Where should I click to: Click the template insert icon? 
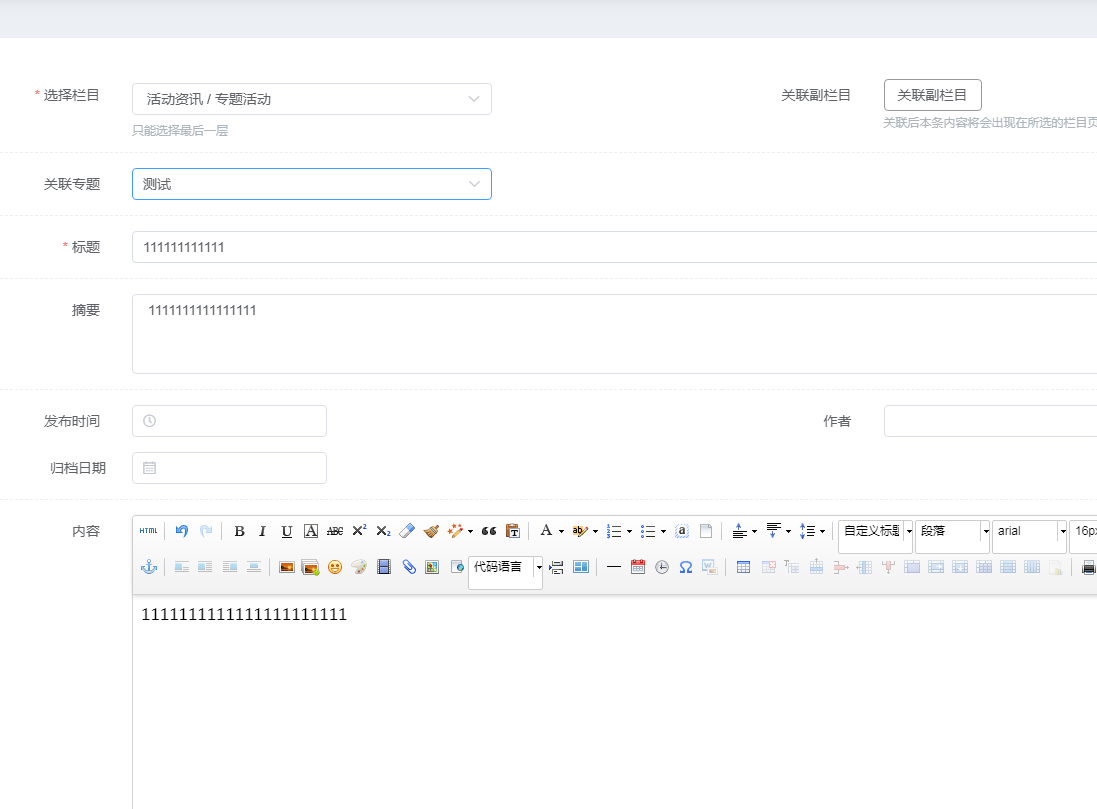(x=581, y=567)
